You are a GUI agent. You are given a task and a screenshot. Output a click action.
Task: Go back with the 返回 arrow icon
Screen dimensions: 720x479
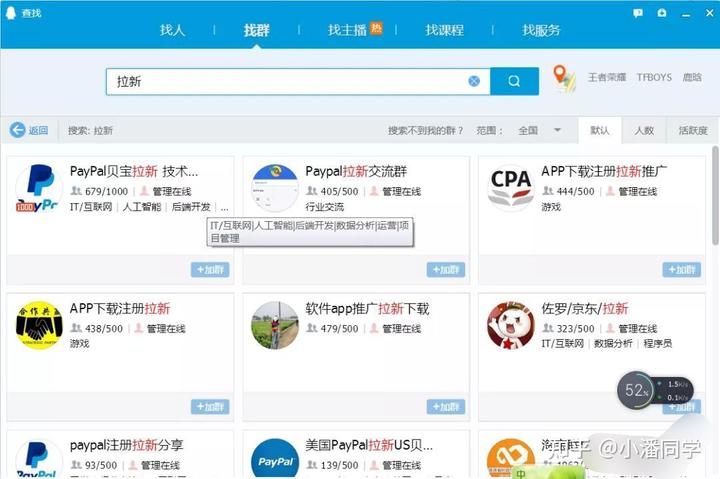(17, 130)
